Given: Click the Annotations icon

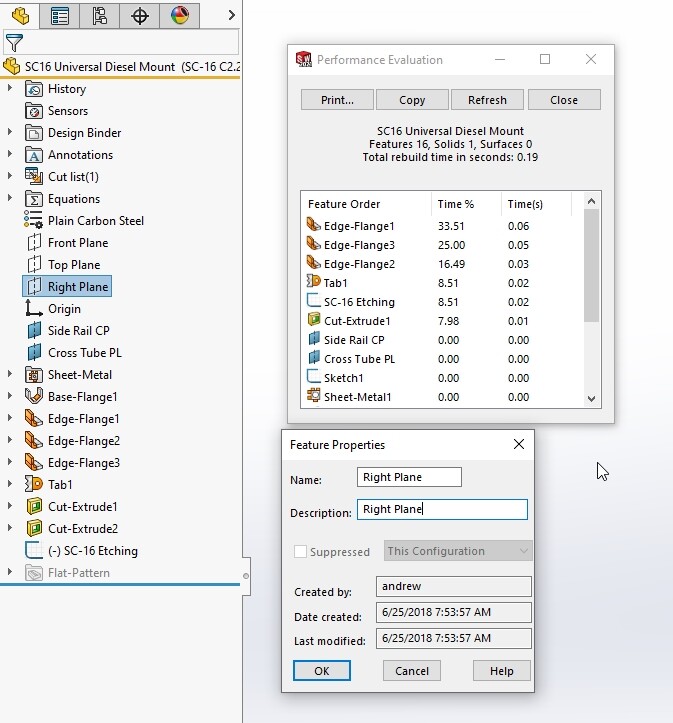Looking at the screenshot, I should coord(34,155).
